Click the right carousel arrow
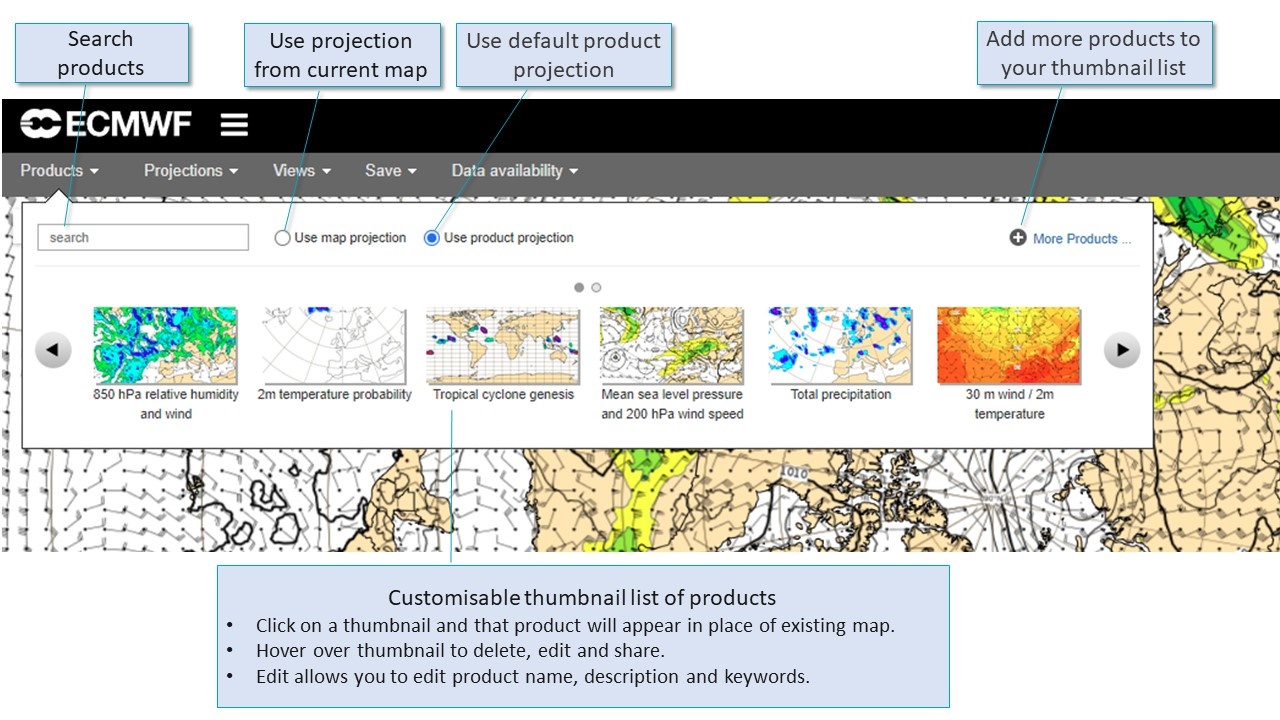Image resolution: width=1280 pixels, height=720 pixels. [1121, 349]
